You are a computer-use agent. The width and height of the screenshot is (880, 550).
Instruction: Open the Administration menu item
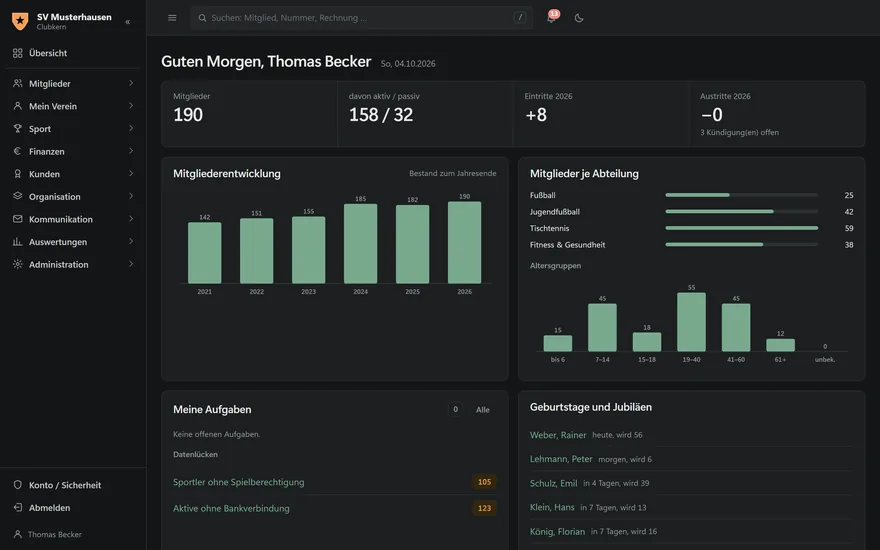pyautogui.click(x=73, y=264)
